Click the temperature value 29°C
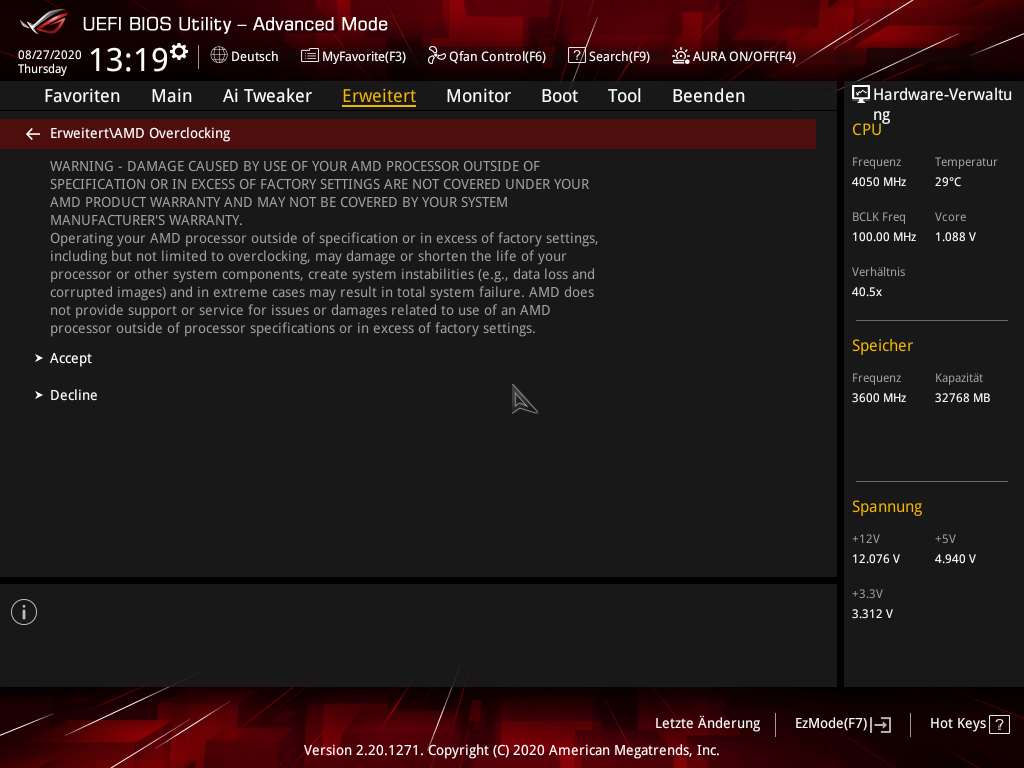Viewport: 1024px width, 768px height. 948,182
